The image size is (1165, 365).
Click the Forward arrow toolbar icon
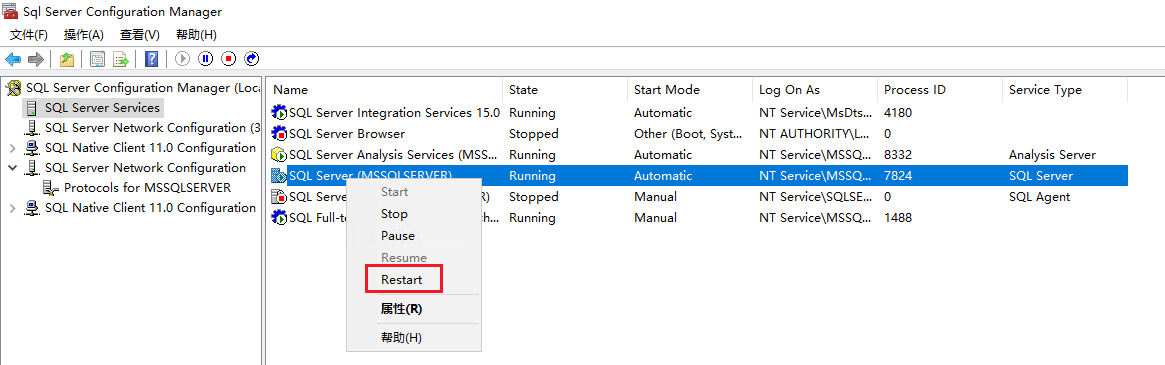click(x=36, y=59)
